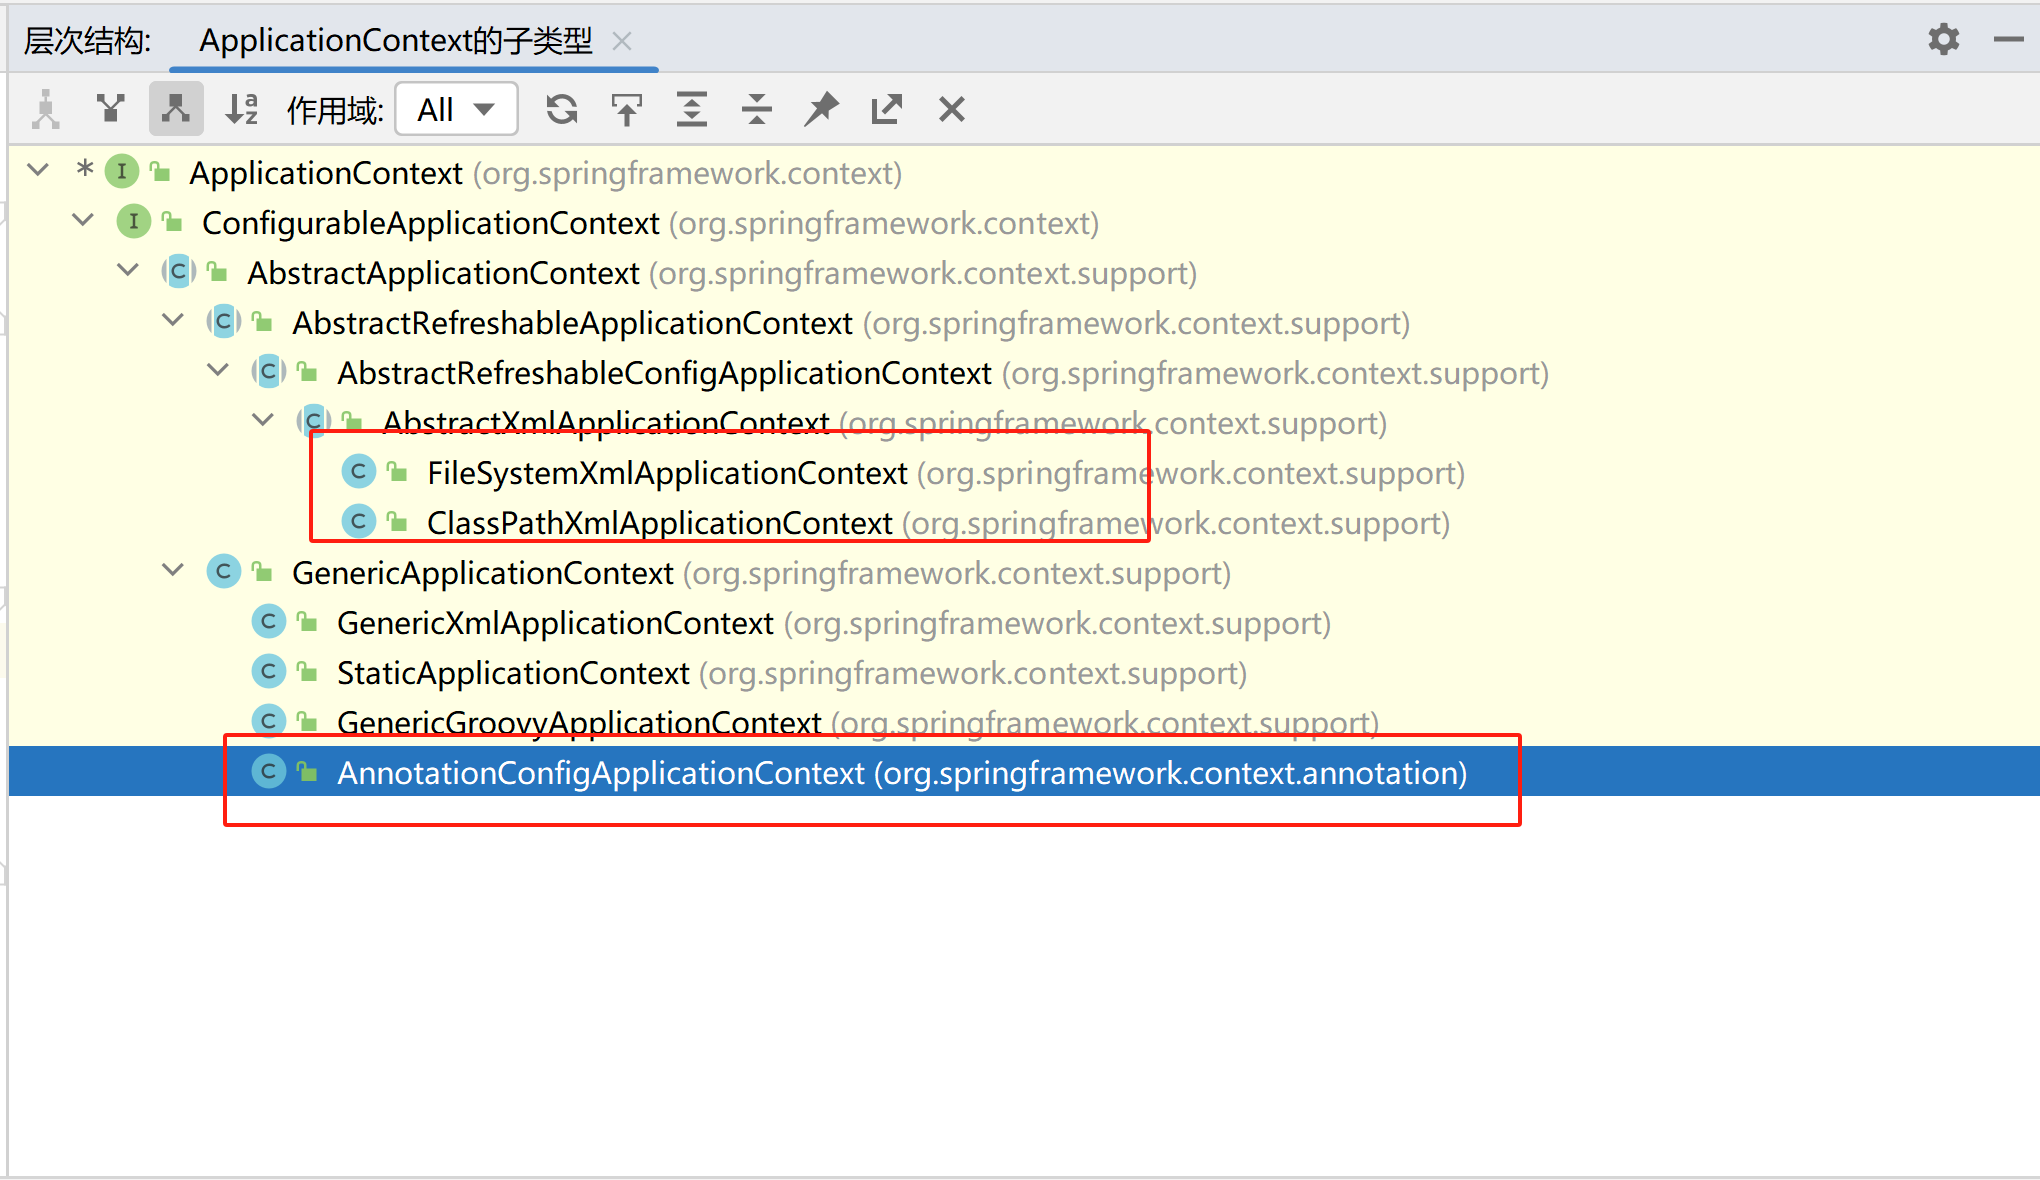The width and height of the screenshot is (2040, 1180).
Task: Select ApplicationContext in the tree
Action: [x=1024, y=172]
